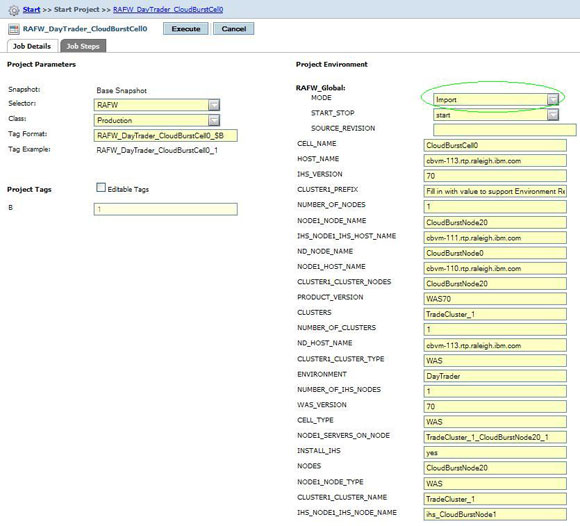Click the Execute button
Image resolution: width=580 pixels, height=526 pixels.
tap(186, 29)
